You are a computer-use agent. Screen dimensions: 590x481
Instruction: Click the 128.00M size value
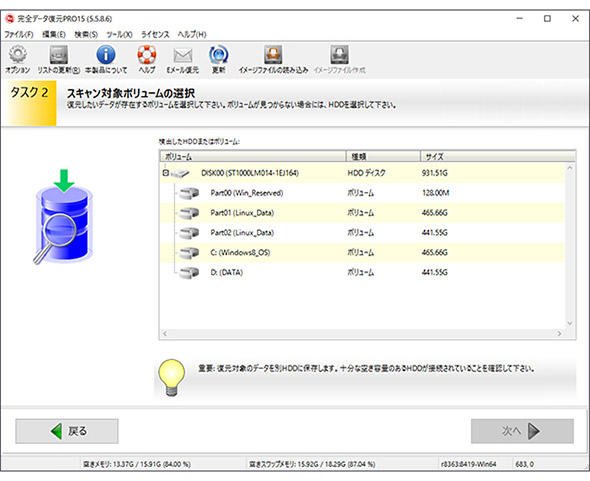point(435,193)
